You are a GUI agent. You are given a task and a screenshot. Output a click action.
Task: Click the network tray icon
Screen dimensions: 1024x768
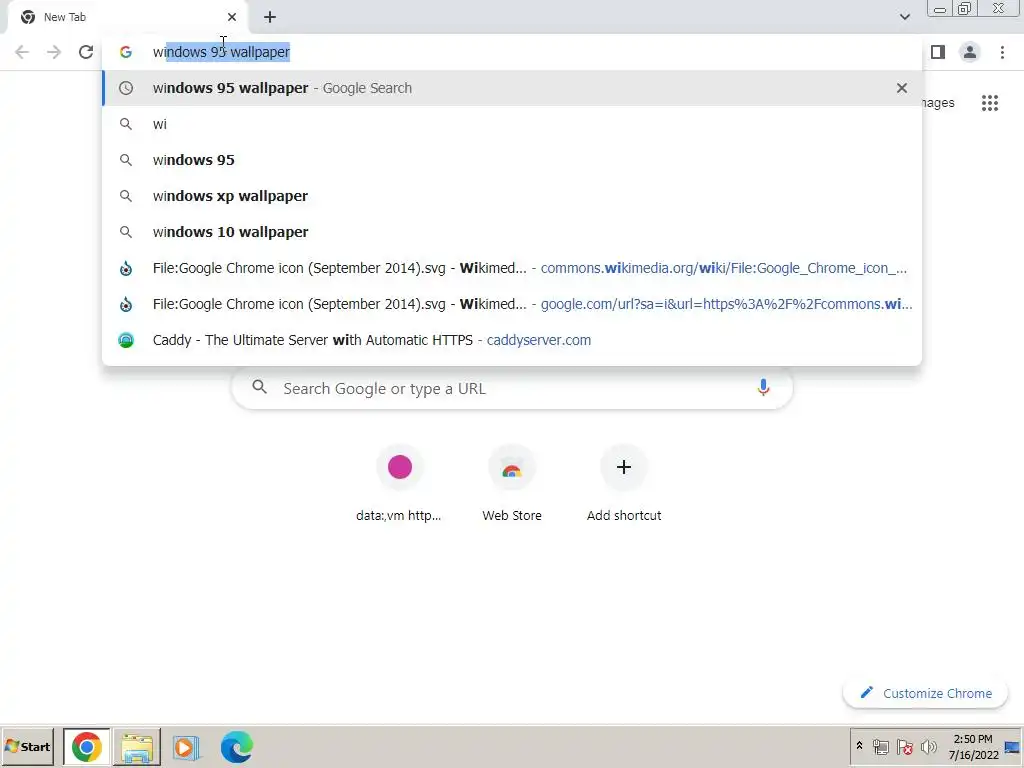click(880, 747)
